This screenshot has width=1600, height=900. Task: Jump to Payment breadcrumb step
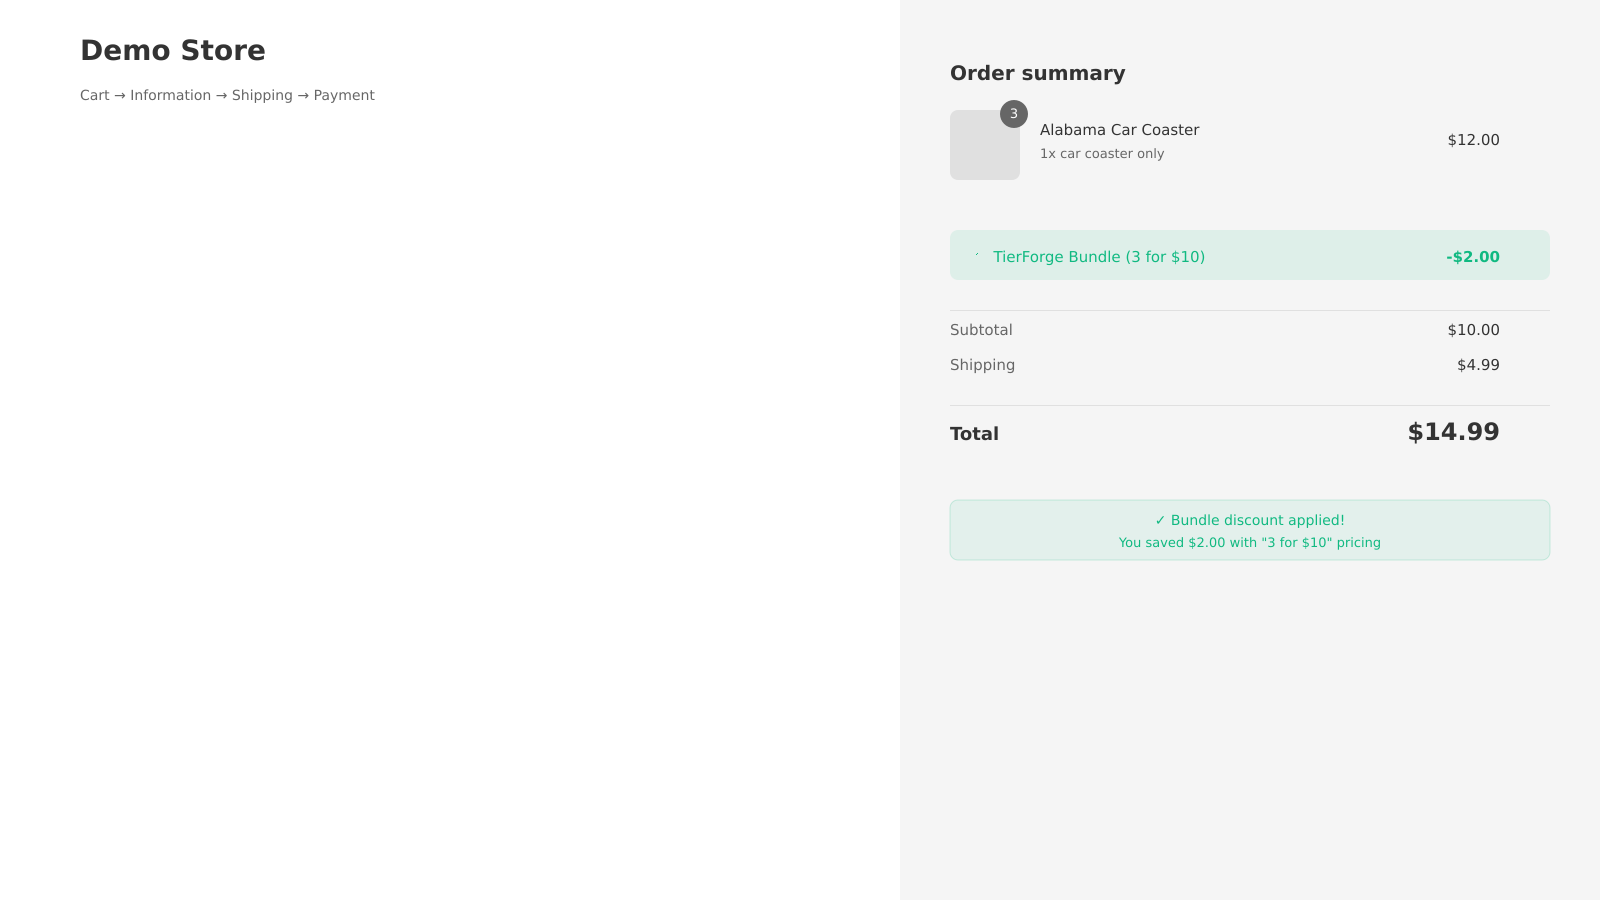344,95
